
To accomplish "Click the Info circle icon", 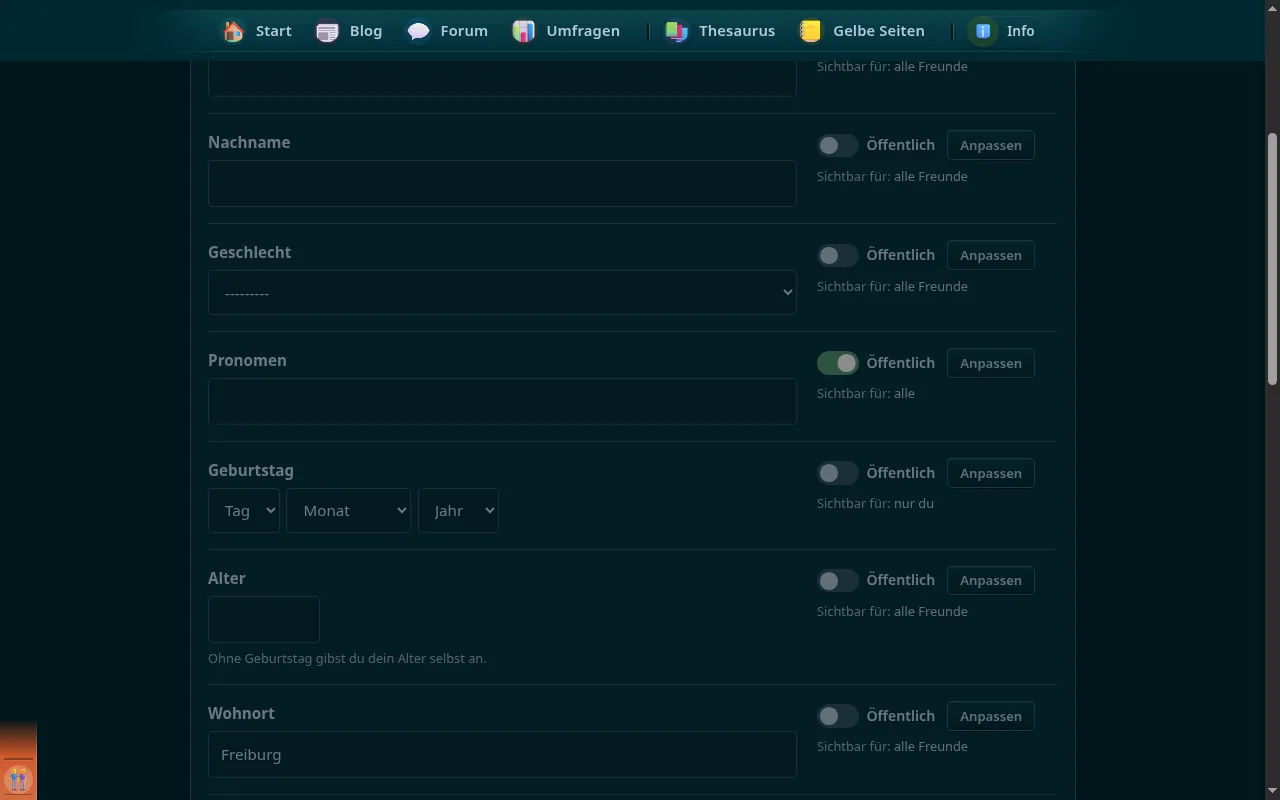I will pyautogui.click(x=983, y=31).
